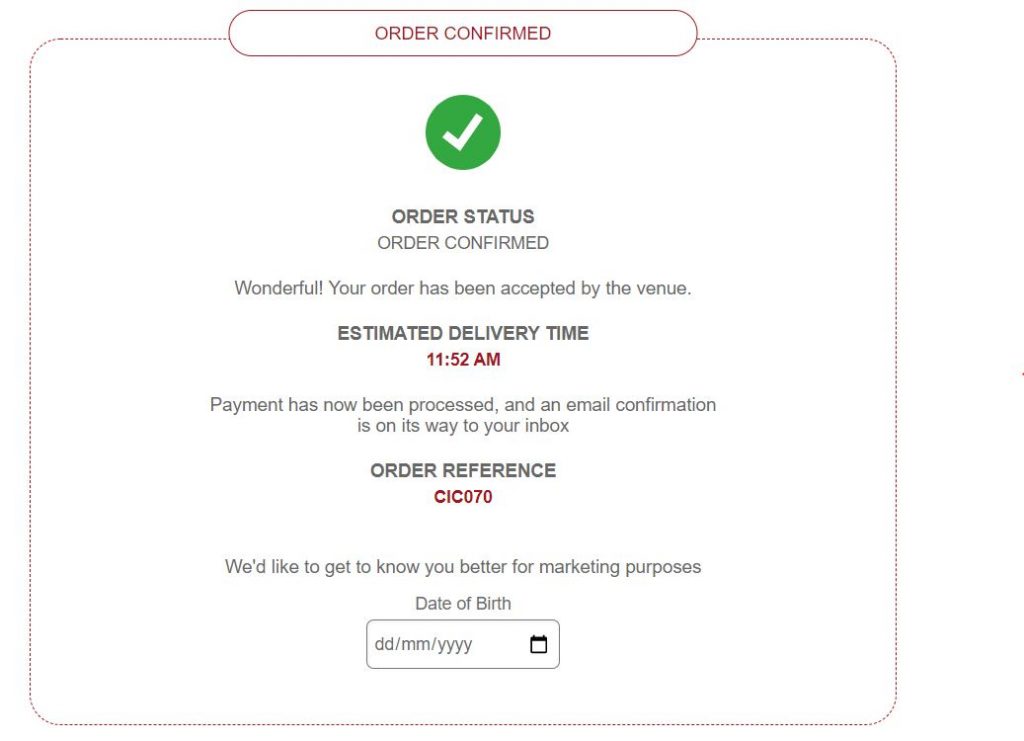Image resolution: width=1024 pixels, height=741 pixels.
Task: Select the ORDER REFERENCE heading
Action: point(463,471)
